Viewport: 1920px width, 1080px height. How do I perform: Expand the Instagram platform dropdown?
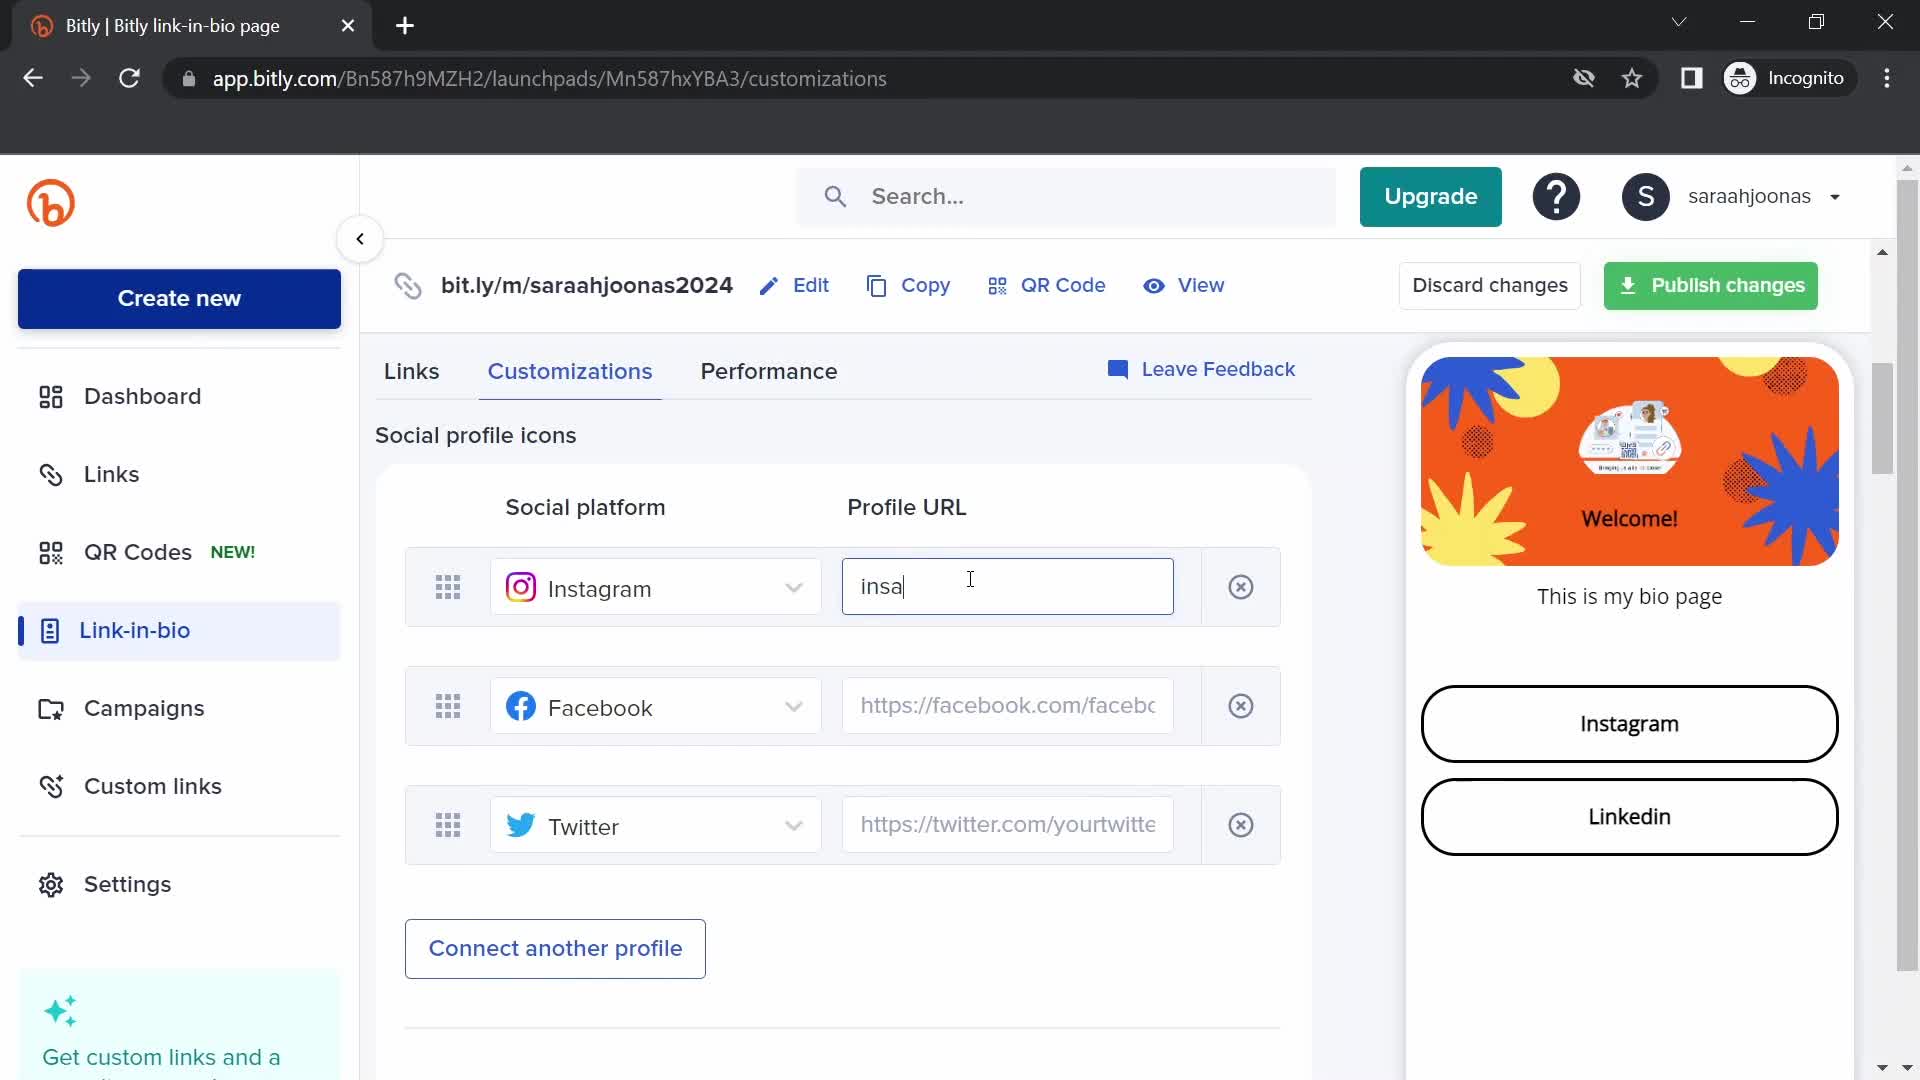[x=793, y=587]
